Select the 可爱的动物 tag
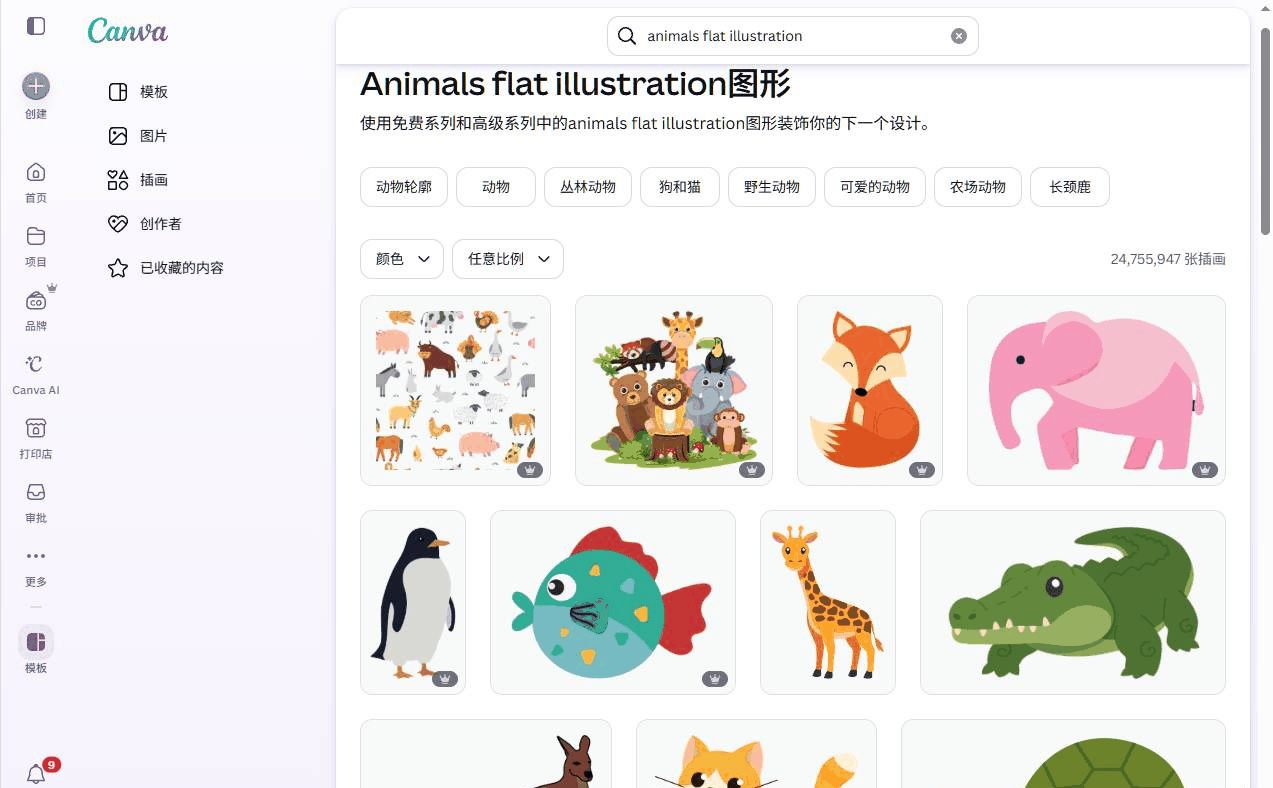This screenshot has height=788, width=1273. [x=875, y=187]
